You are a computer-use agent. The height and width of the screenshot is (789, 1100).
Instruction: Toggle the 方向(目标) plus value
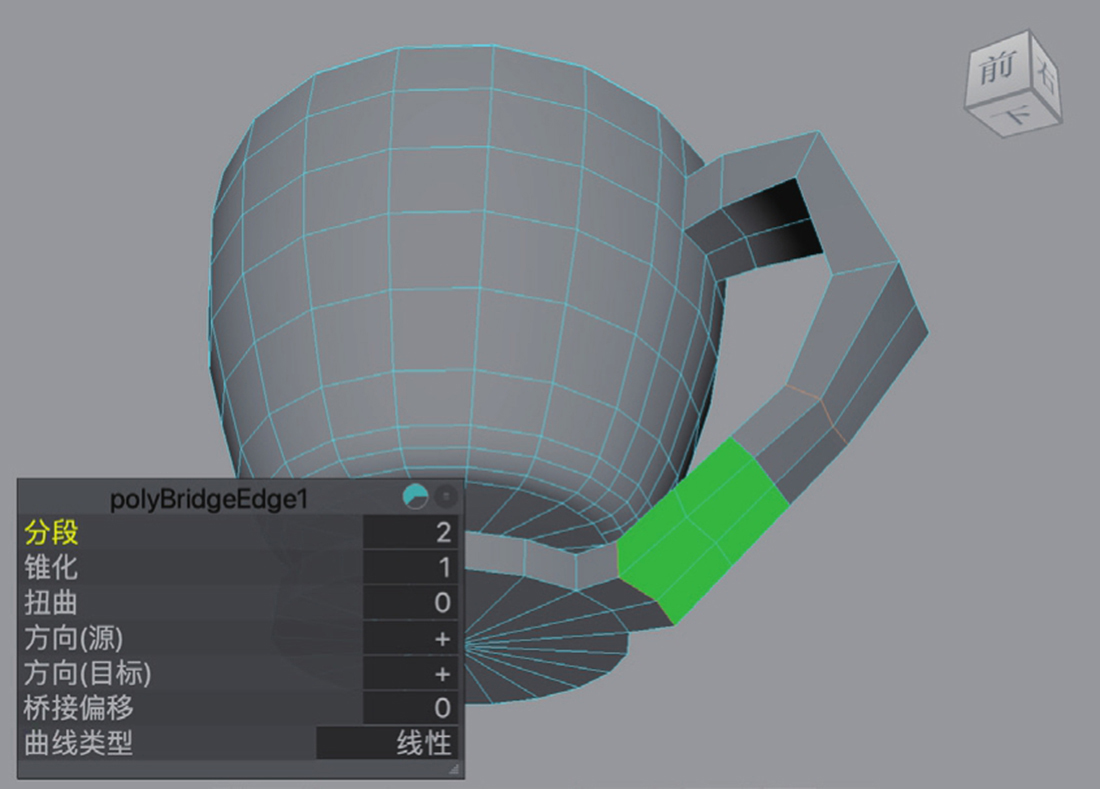click(x=410, y=673)
